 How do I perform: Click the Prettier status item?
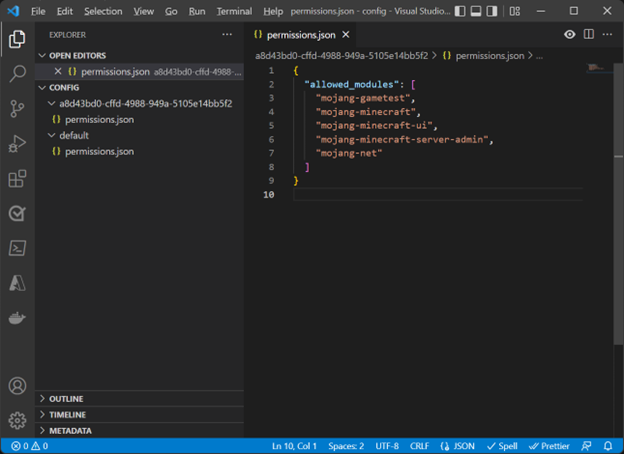[549, 446]
